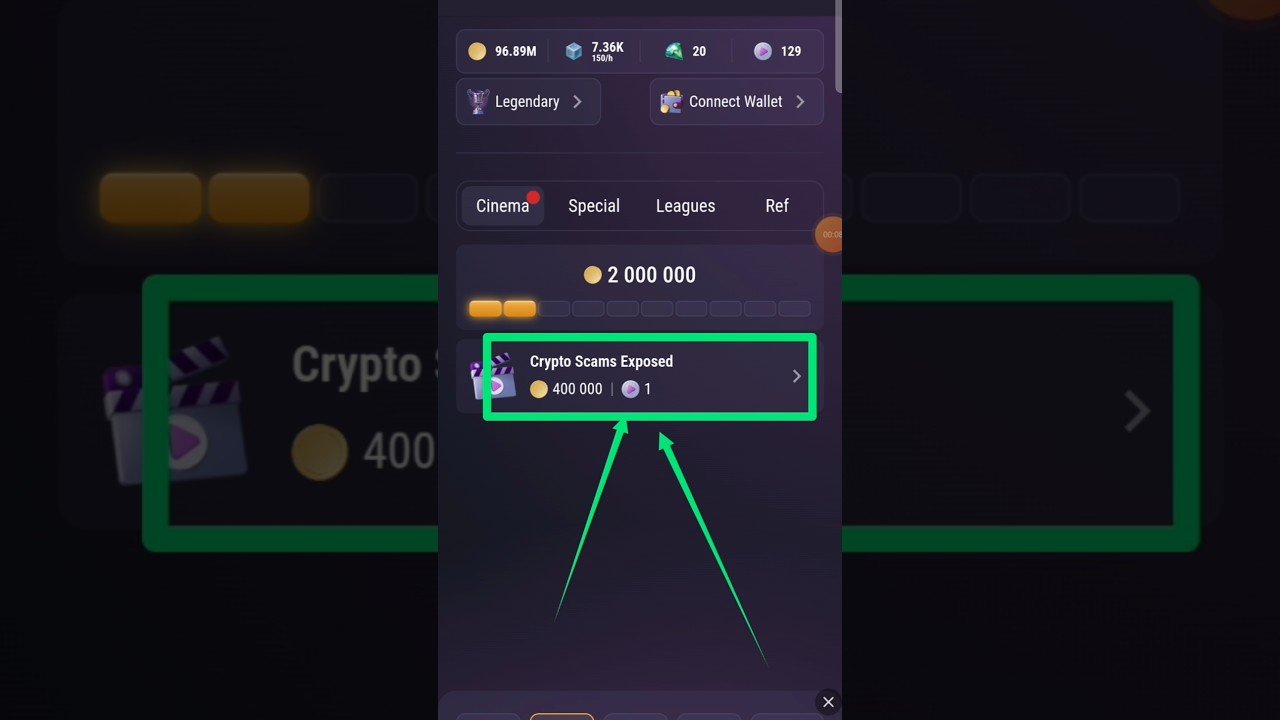Click the Connect Wallet button
Screen dimensions: 1280x720
pyautogui.click(x=737, y=101)
